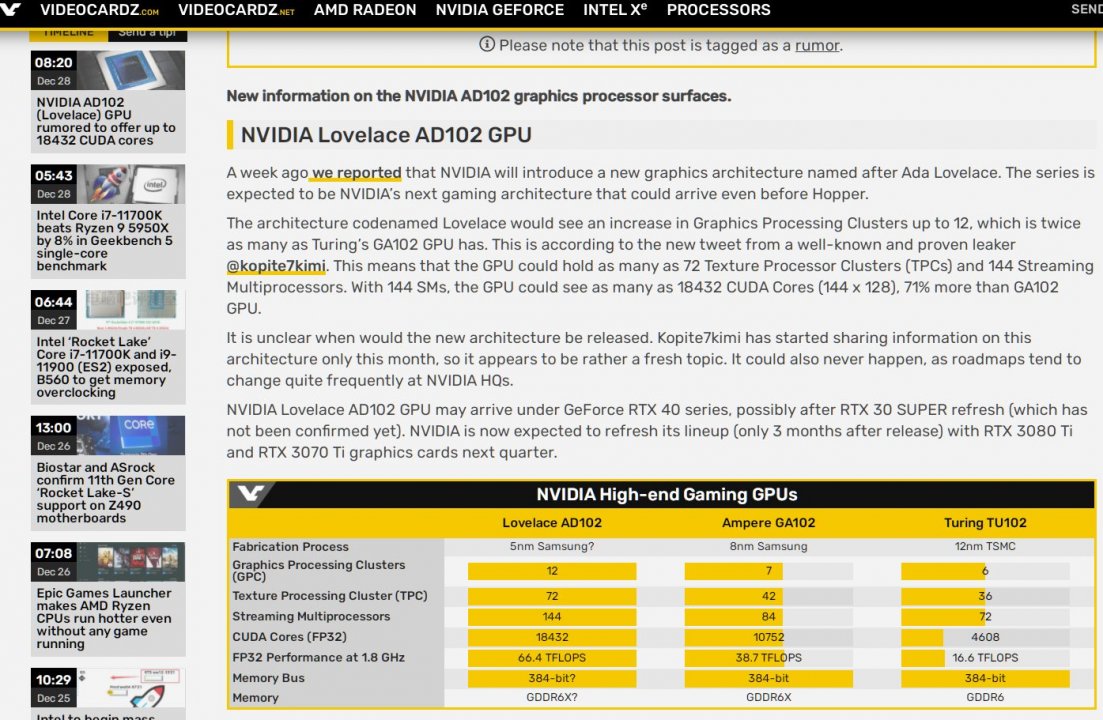Click the VideoCardz bird logo icon
The height and width of the screenshot is (720, 1103).
click(x=14, y=10)
